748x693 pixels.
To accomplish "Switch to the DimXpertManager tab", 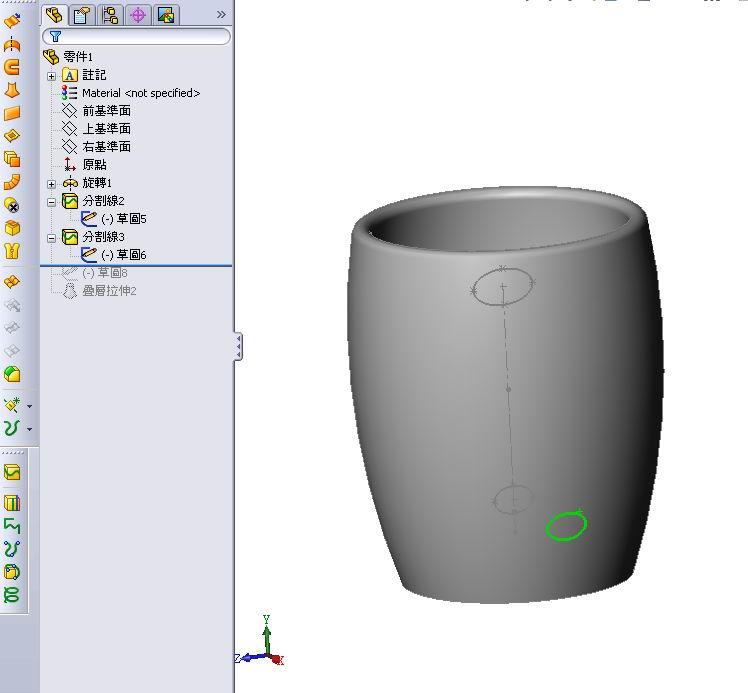I will tap(138, 15).
